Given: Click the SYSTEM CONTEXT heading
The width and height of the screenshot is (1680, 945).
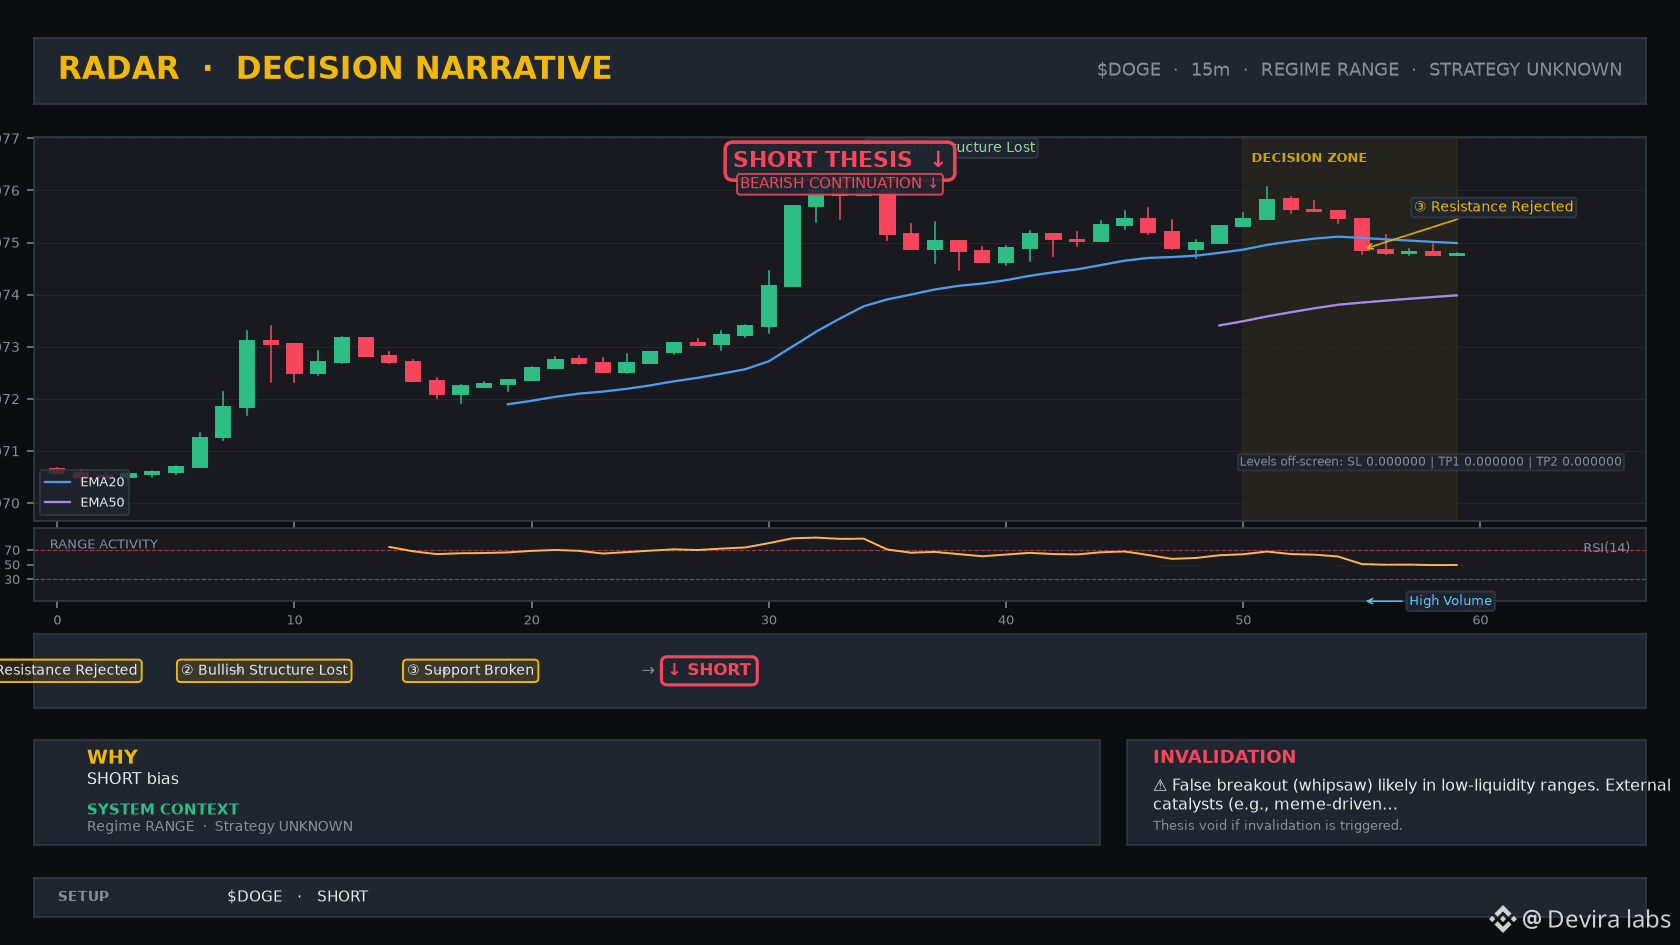Looking at the screenshot, I should [x=163, y=809].
